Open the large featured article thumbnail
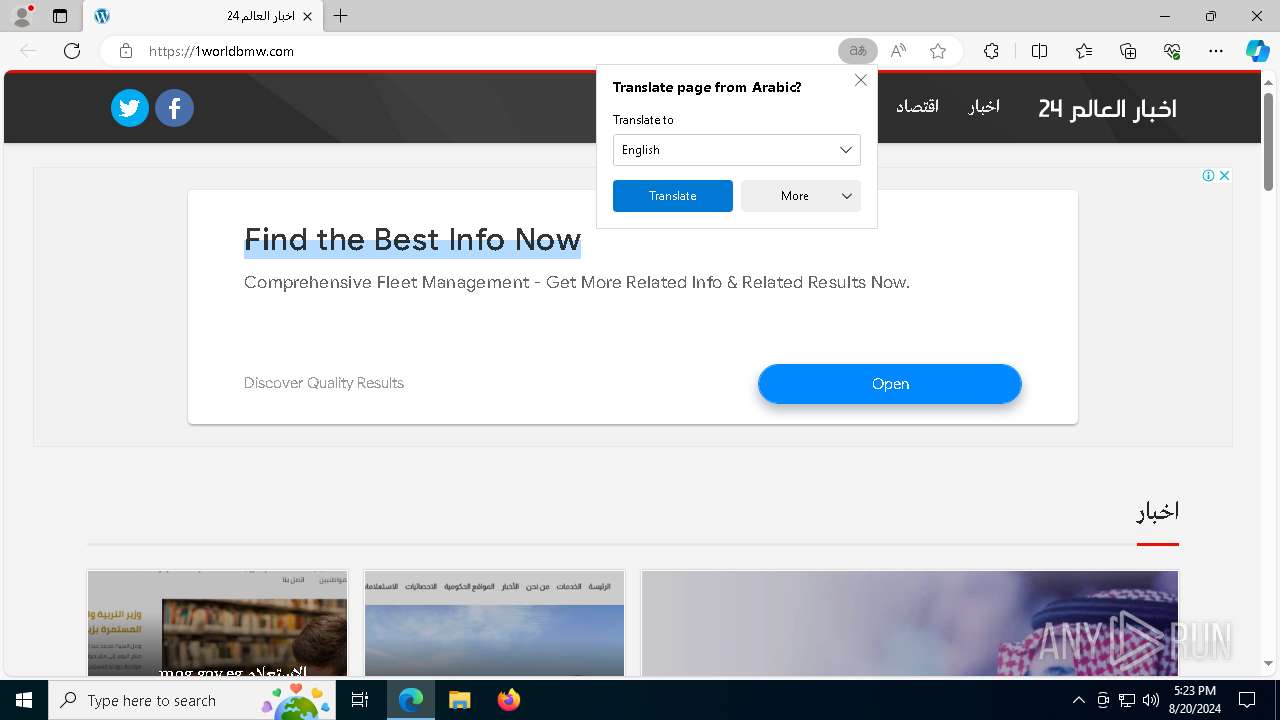This screenshot has width=1280, height=720. 910,623
